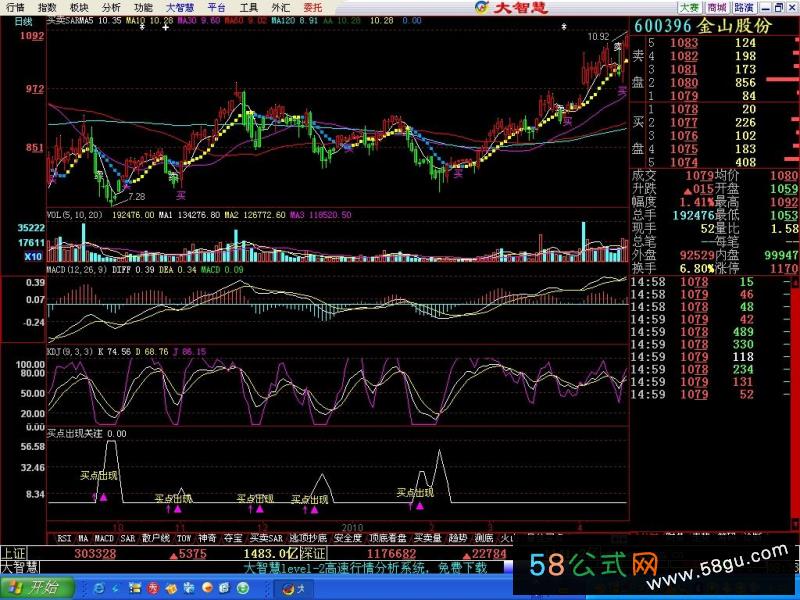Select the TOW indicator tab
This screenshot has width=800, height=600.
(x=184, y=538)
